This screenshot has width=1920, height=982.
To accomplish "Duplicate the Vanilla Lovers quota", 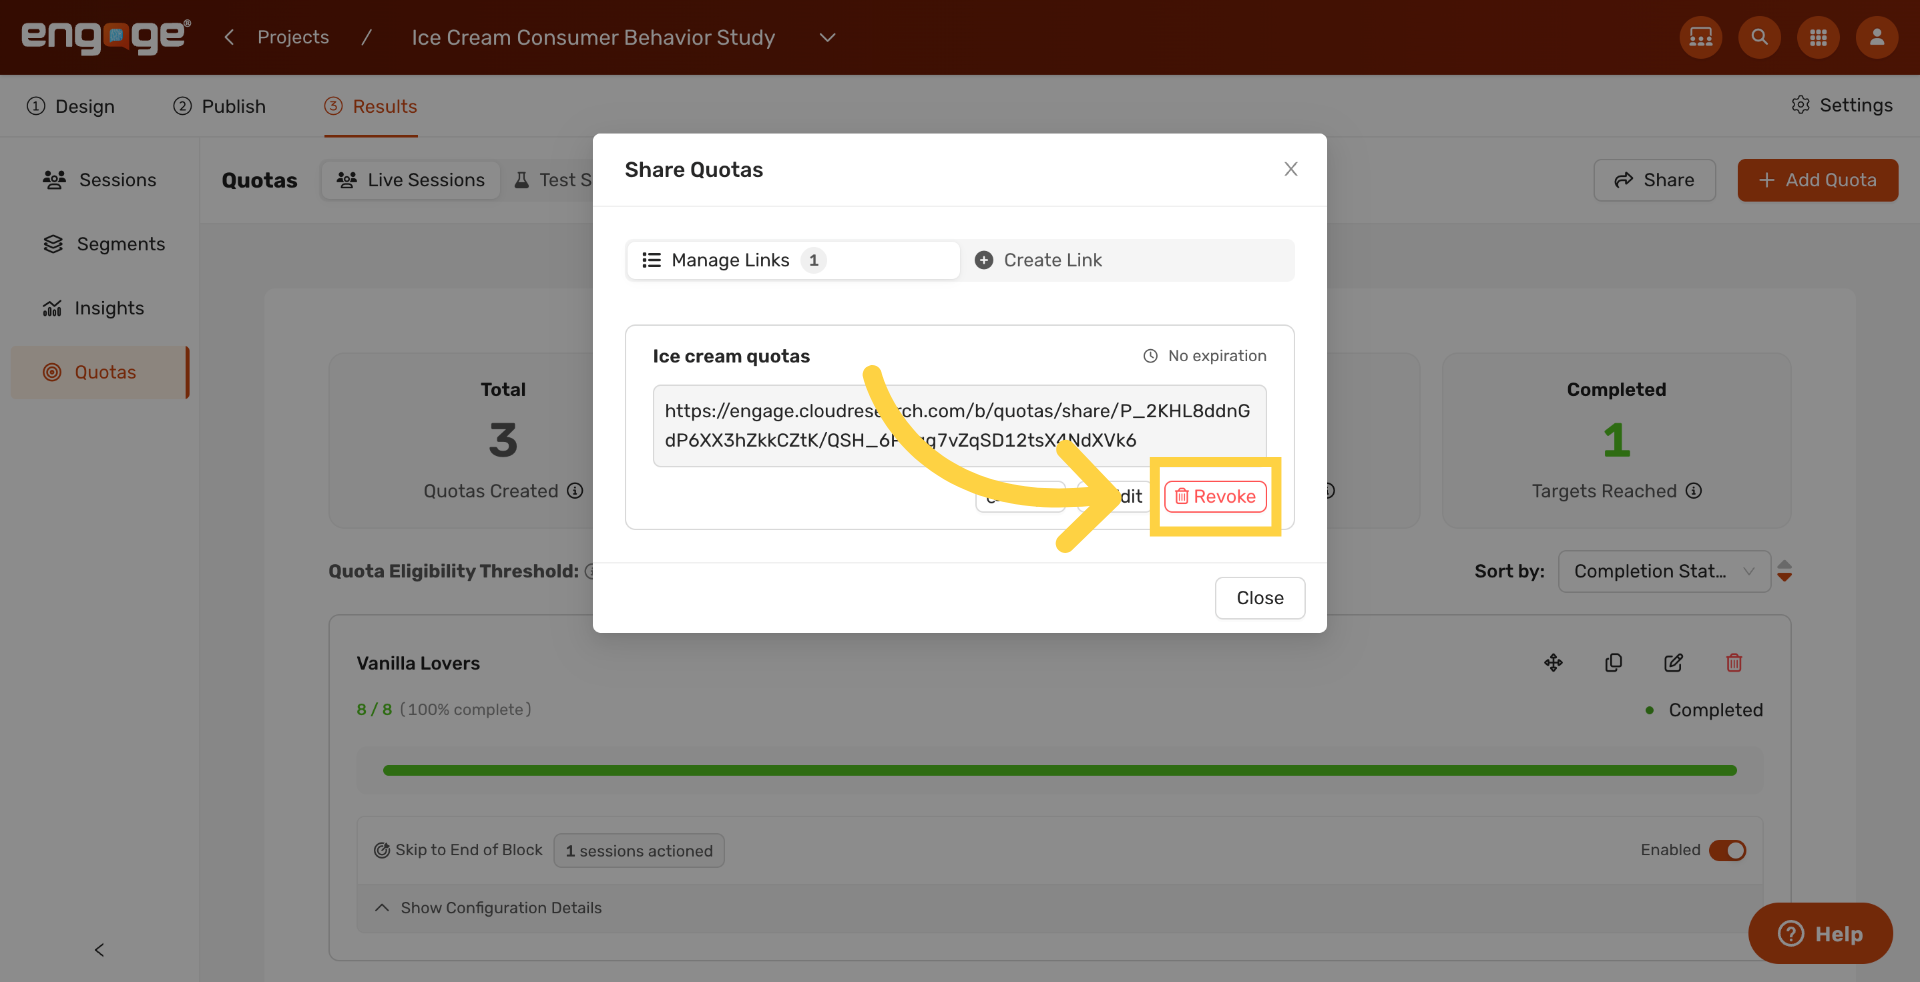I will 1614,663.
